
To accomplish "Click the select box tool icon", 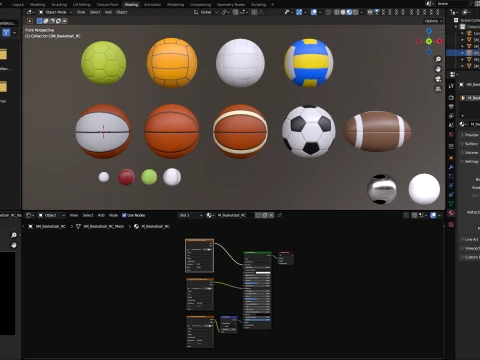I will pyautogui.click(x=30, y=21).
